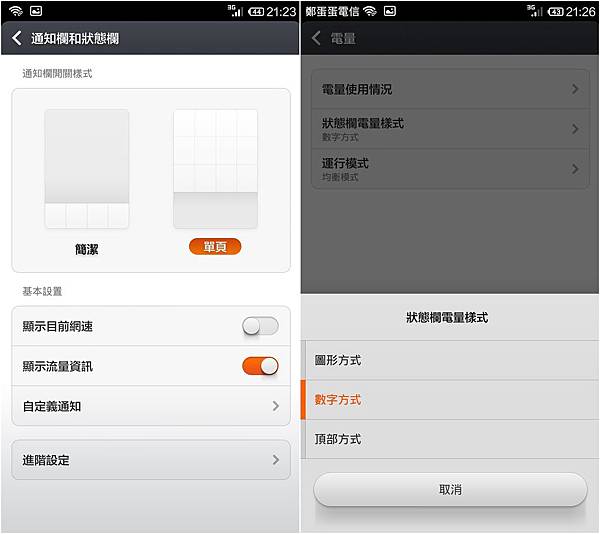Viewport: 600px width, 534px height.
Task: Tap battery 44 indicator in left status bar
Action: [x=256, y=12]
